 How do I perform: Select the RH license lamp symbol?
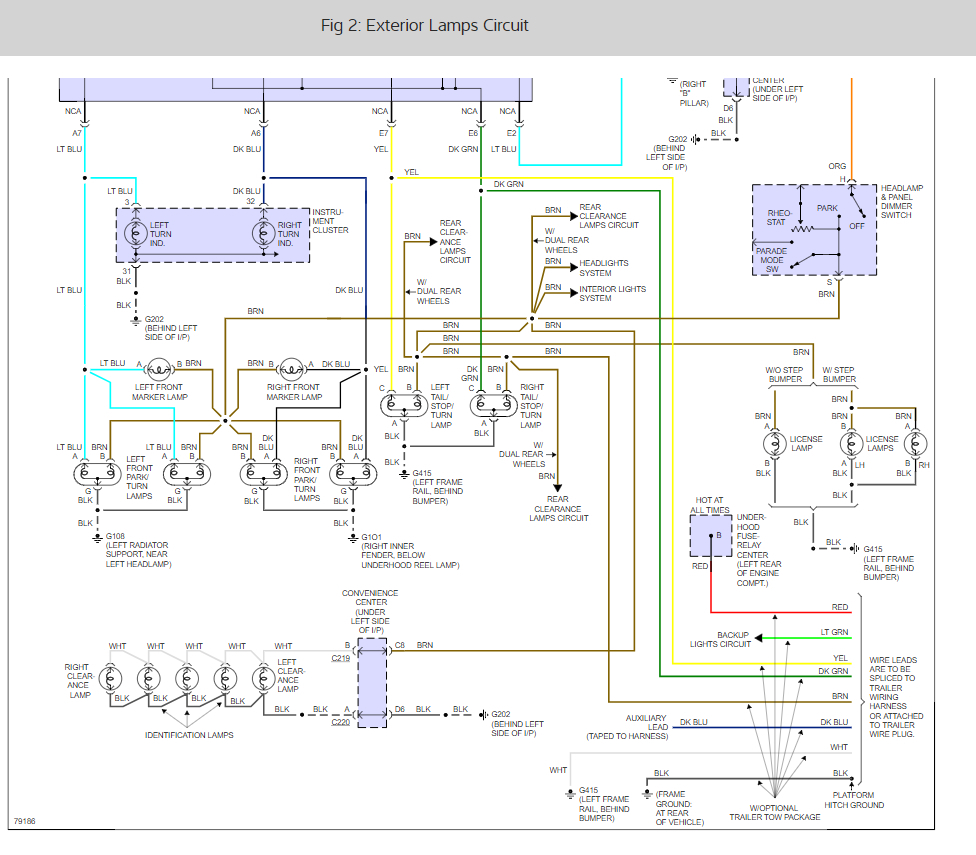click(913, 444)
